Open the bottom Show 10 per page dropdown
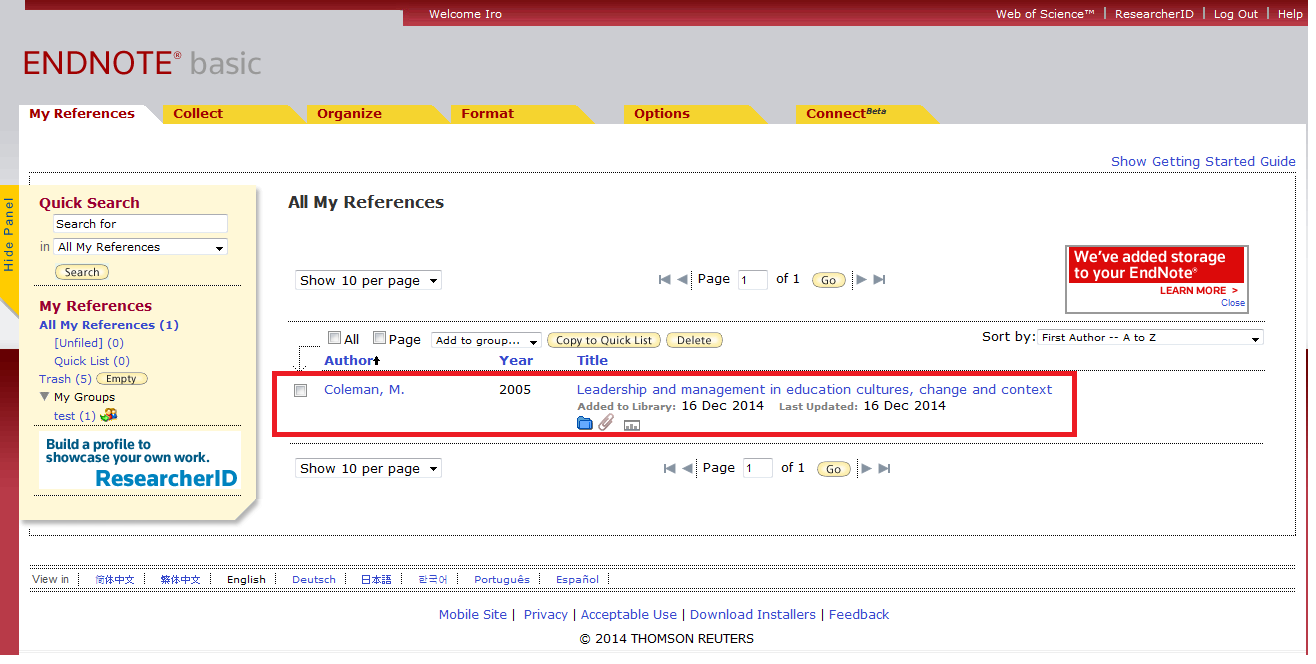The width and height of the screenshot is (1316, 664). point(368,469)
